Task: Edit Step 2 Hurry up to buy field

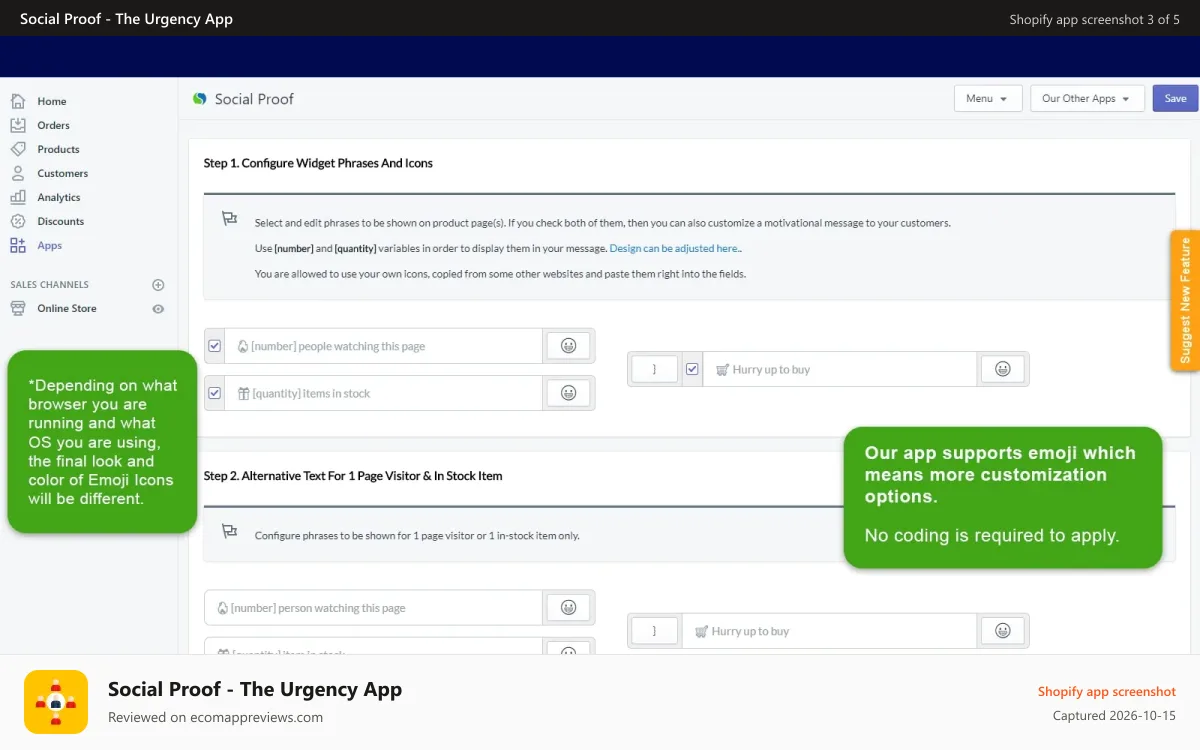Action: (x=829, y=631)
